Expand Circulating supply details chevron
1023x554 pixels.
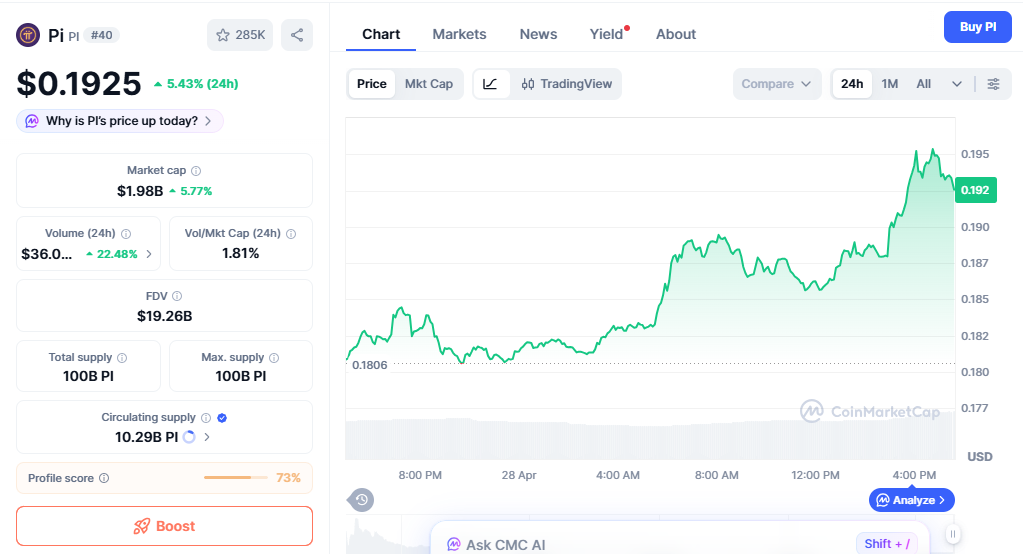[207, 437]
